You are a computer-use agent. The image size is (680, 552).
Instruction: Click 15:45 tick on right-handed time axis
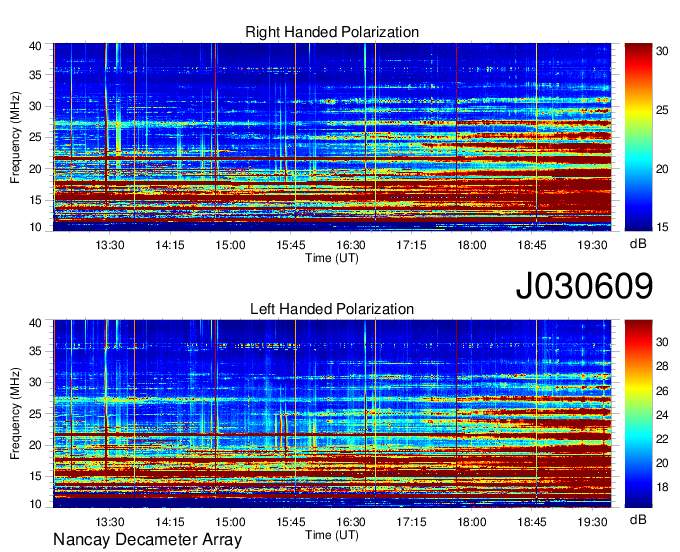pyautogui.click(x=291, y=245)
